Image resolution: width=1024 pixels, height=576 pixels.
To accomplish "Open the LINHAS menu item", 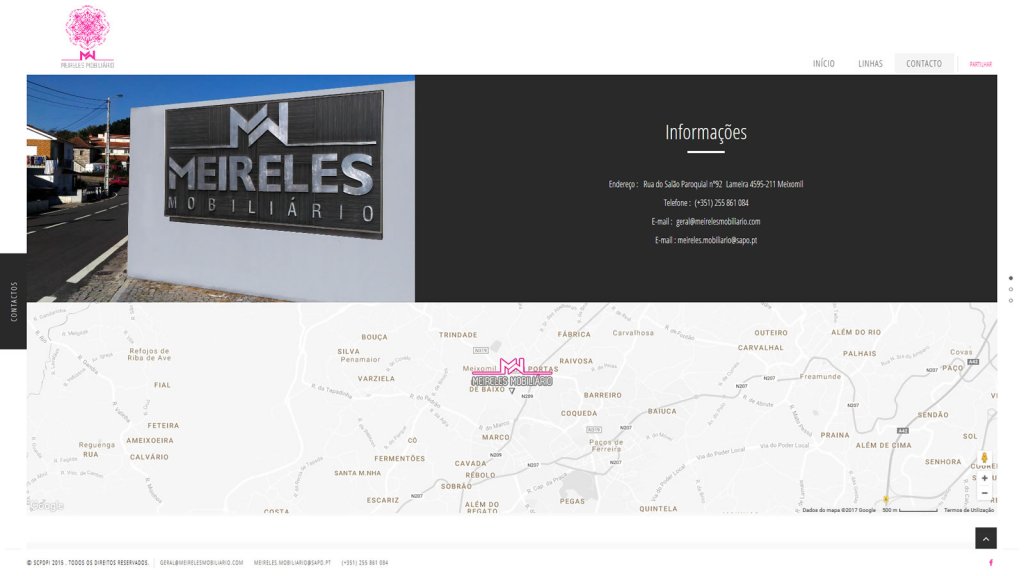I will click(870, 63).
